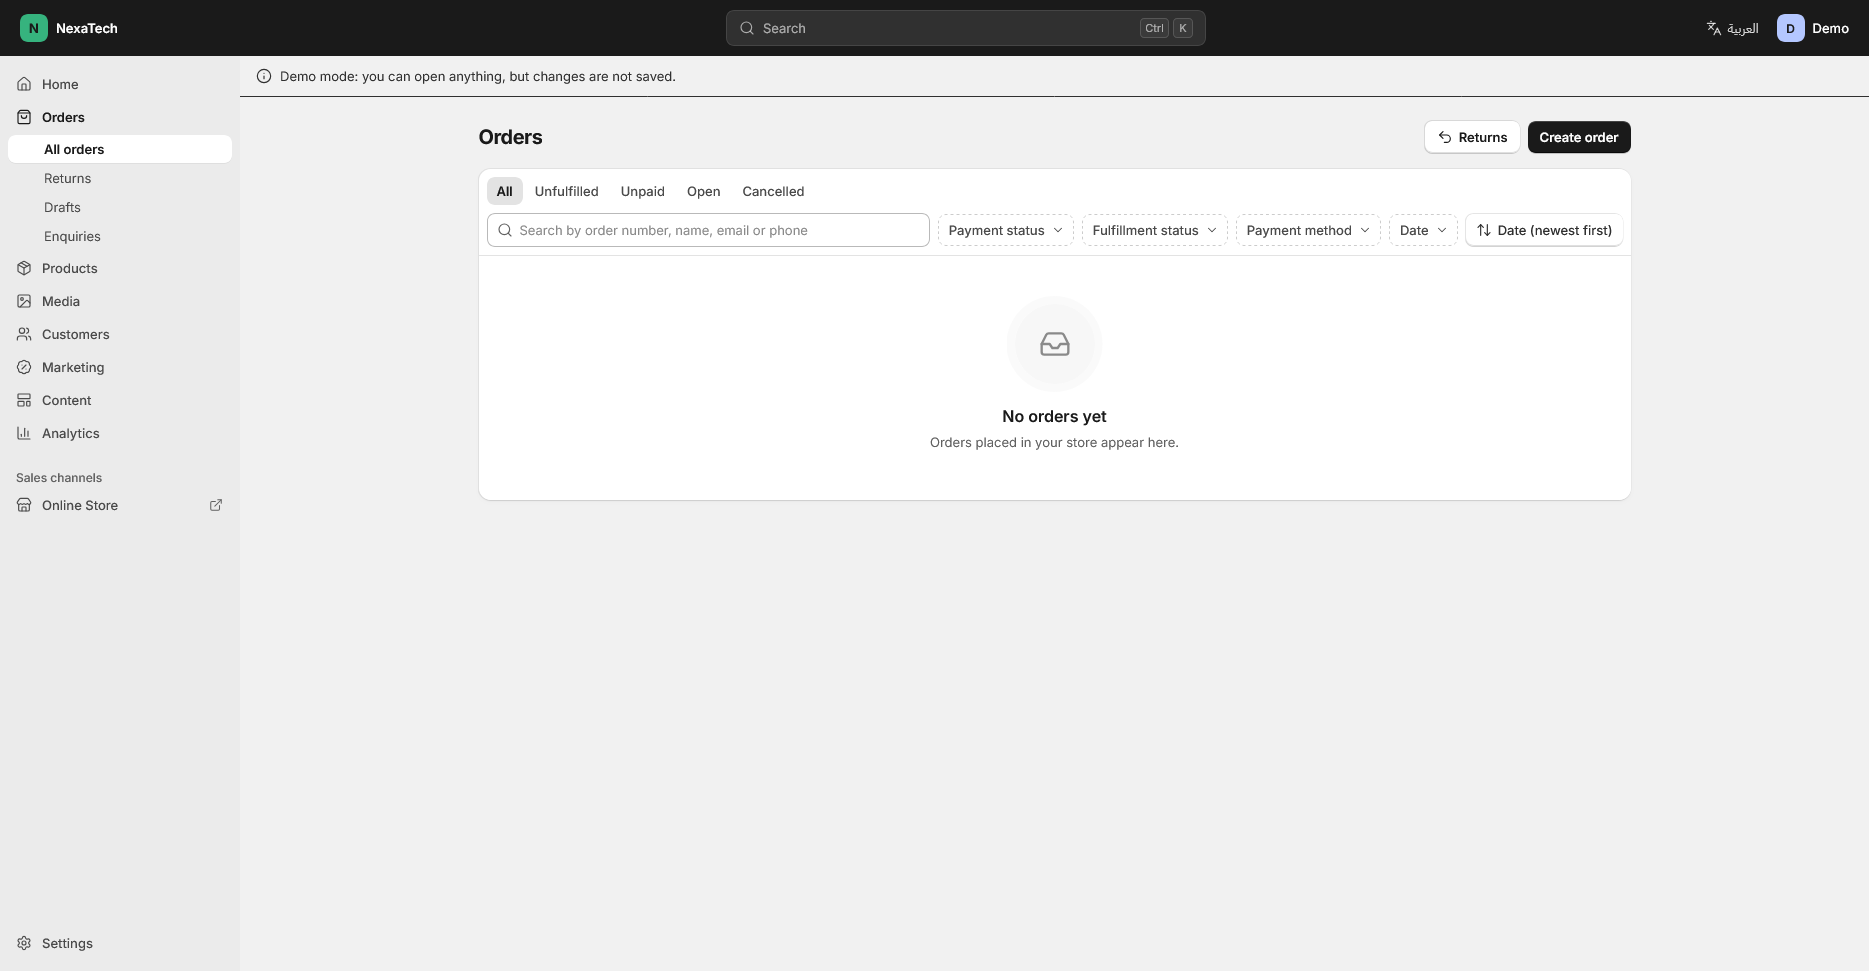Viewport: 1869px width, 971px height.
Task: Click the Analytics bar chart icon
Action: click(24, 433)
